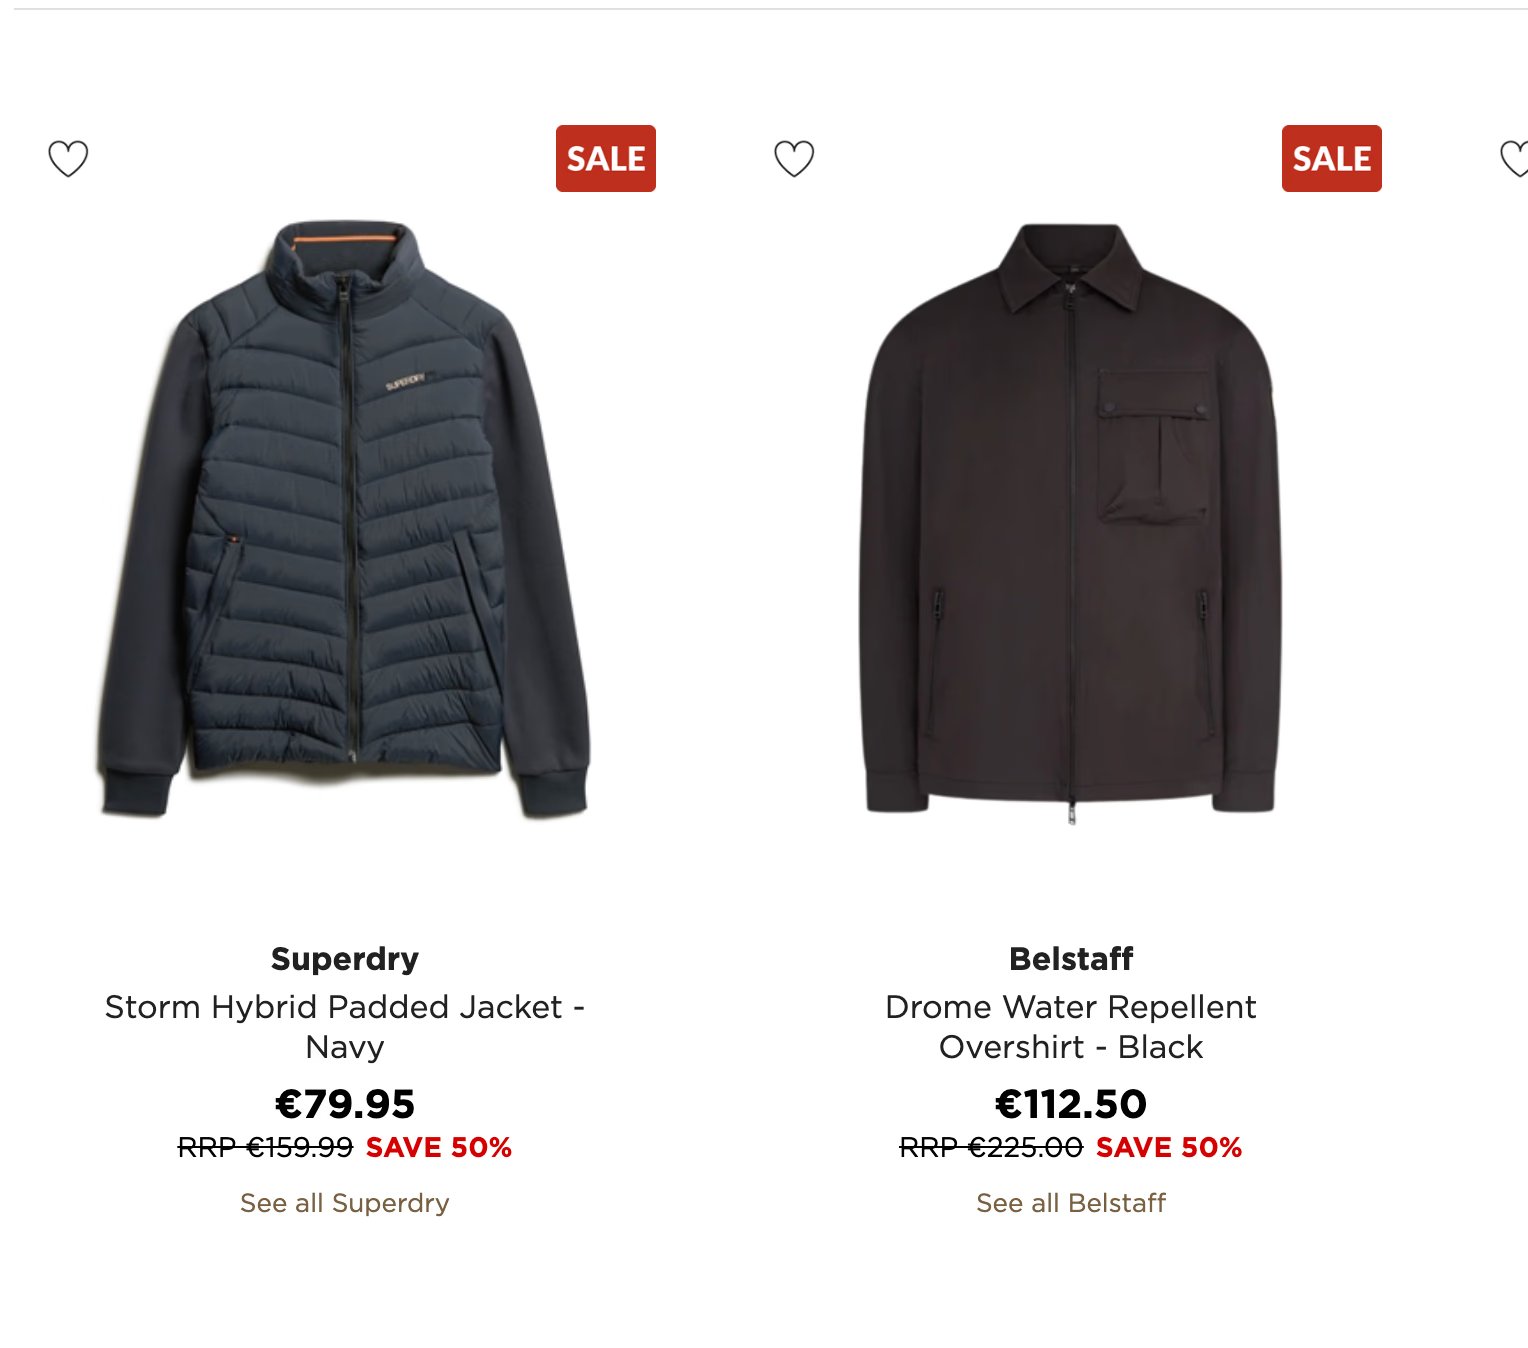Open Storm Hybrid Padded Jacket product title
The image size is (1528, 1348).
pyautogui.click(x=344, y=1026)
